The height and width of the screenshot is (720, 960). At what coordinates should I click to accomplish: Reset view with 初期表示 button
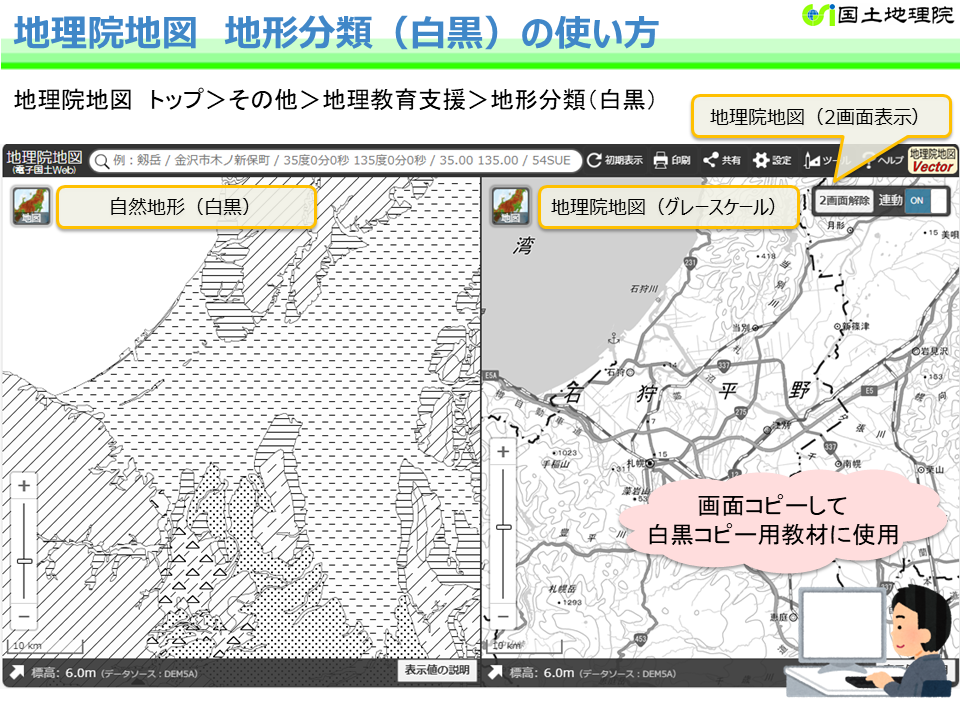(615, 160)
